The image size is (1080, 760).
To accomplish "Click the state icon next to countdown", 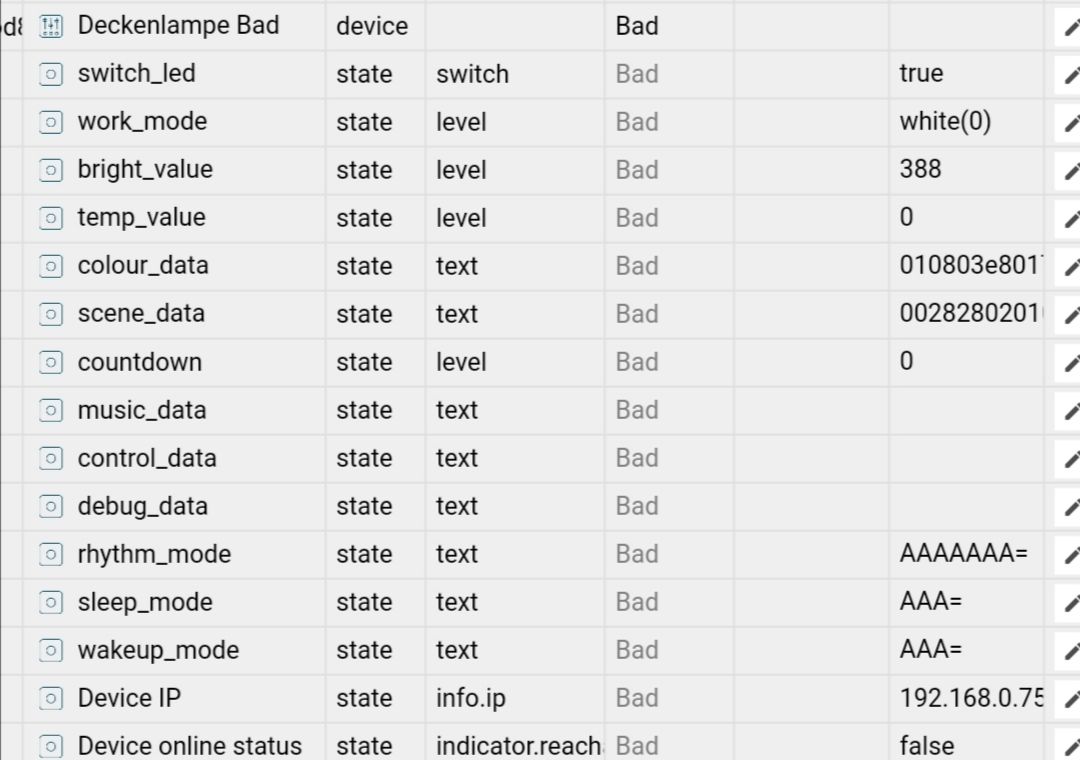I will click(x=51, y=362).
